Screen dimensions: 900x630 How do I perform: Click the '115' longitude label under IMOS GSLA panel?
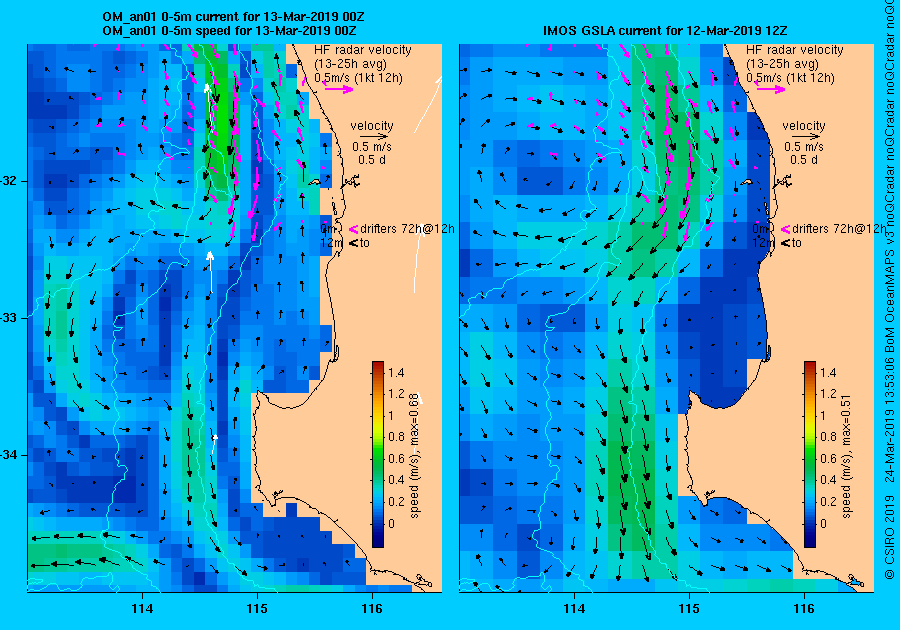point(689,609)
